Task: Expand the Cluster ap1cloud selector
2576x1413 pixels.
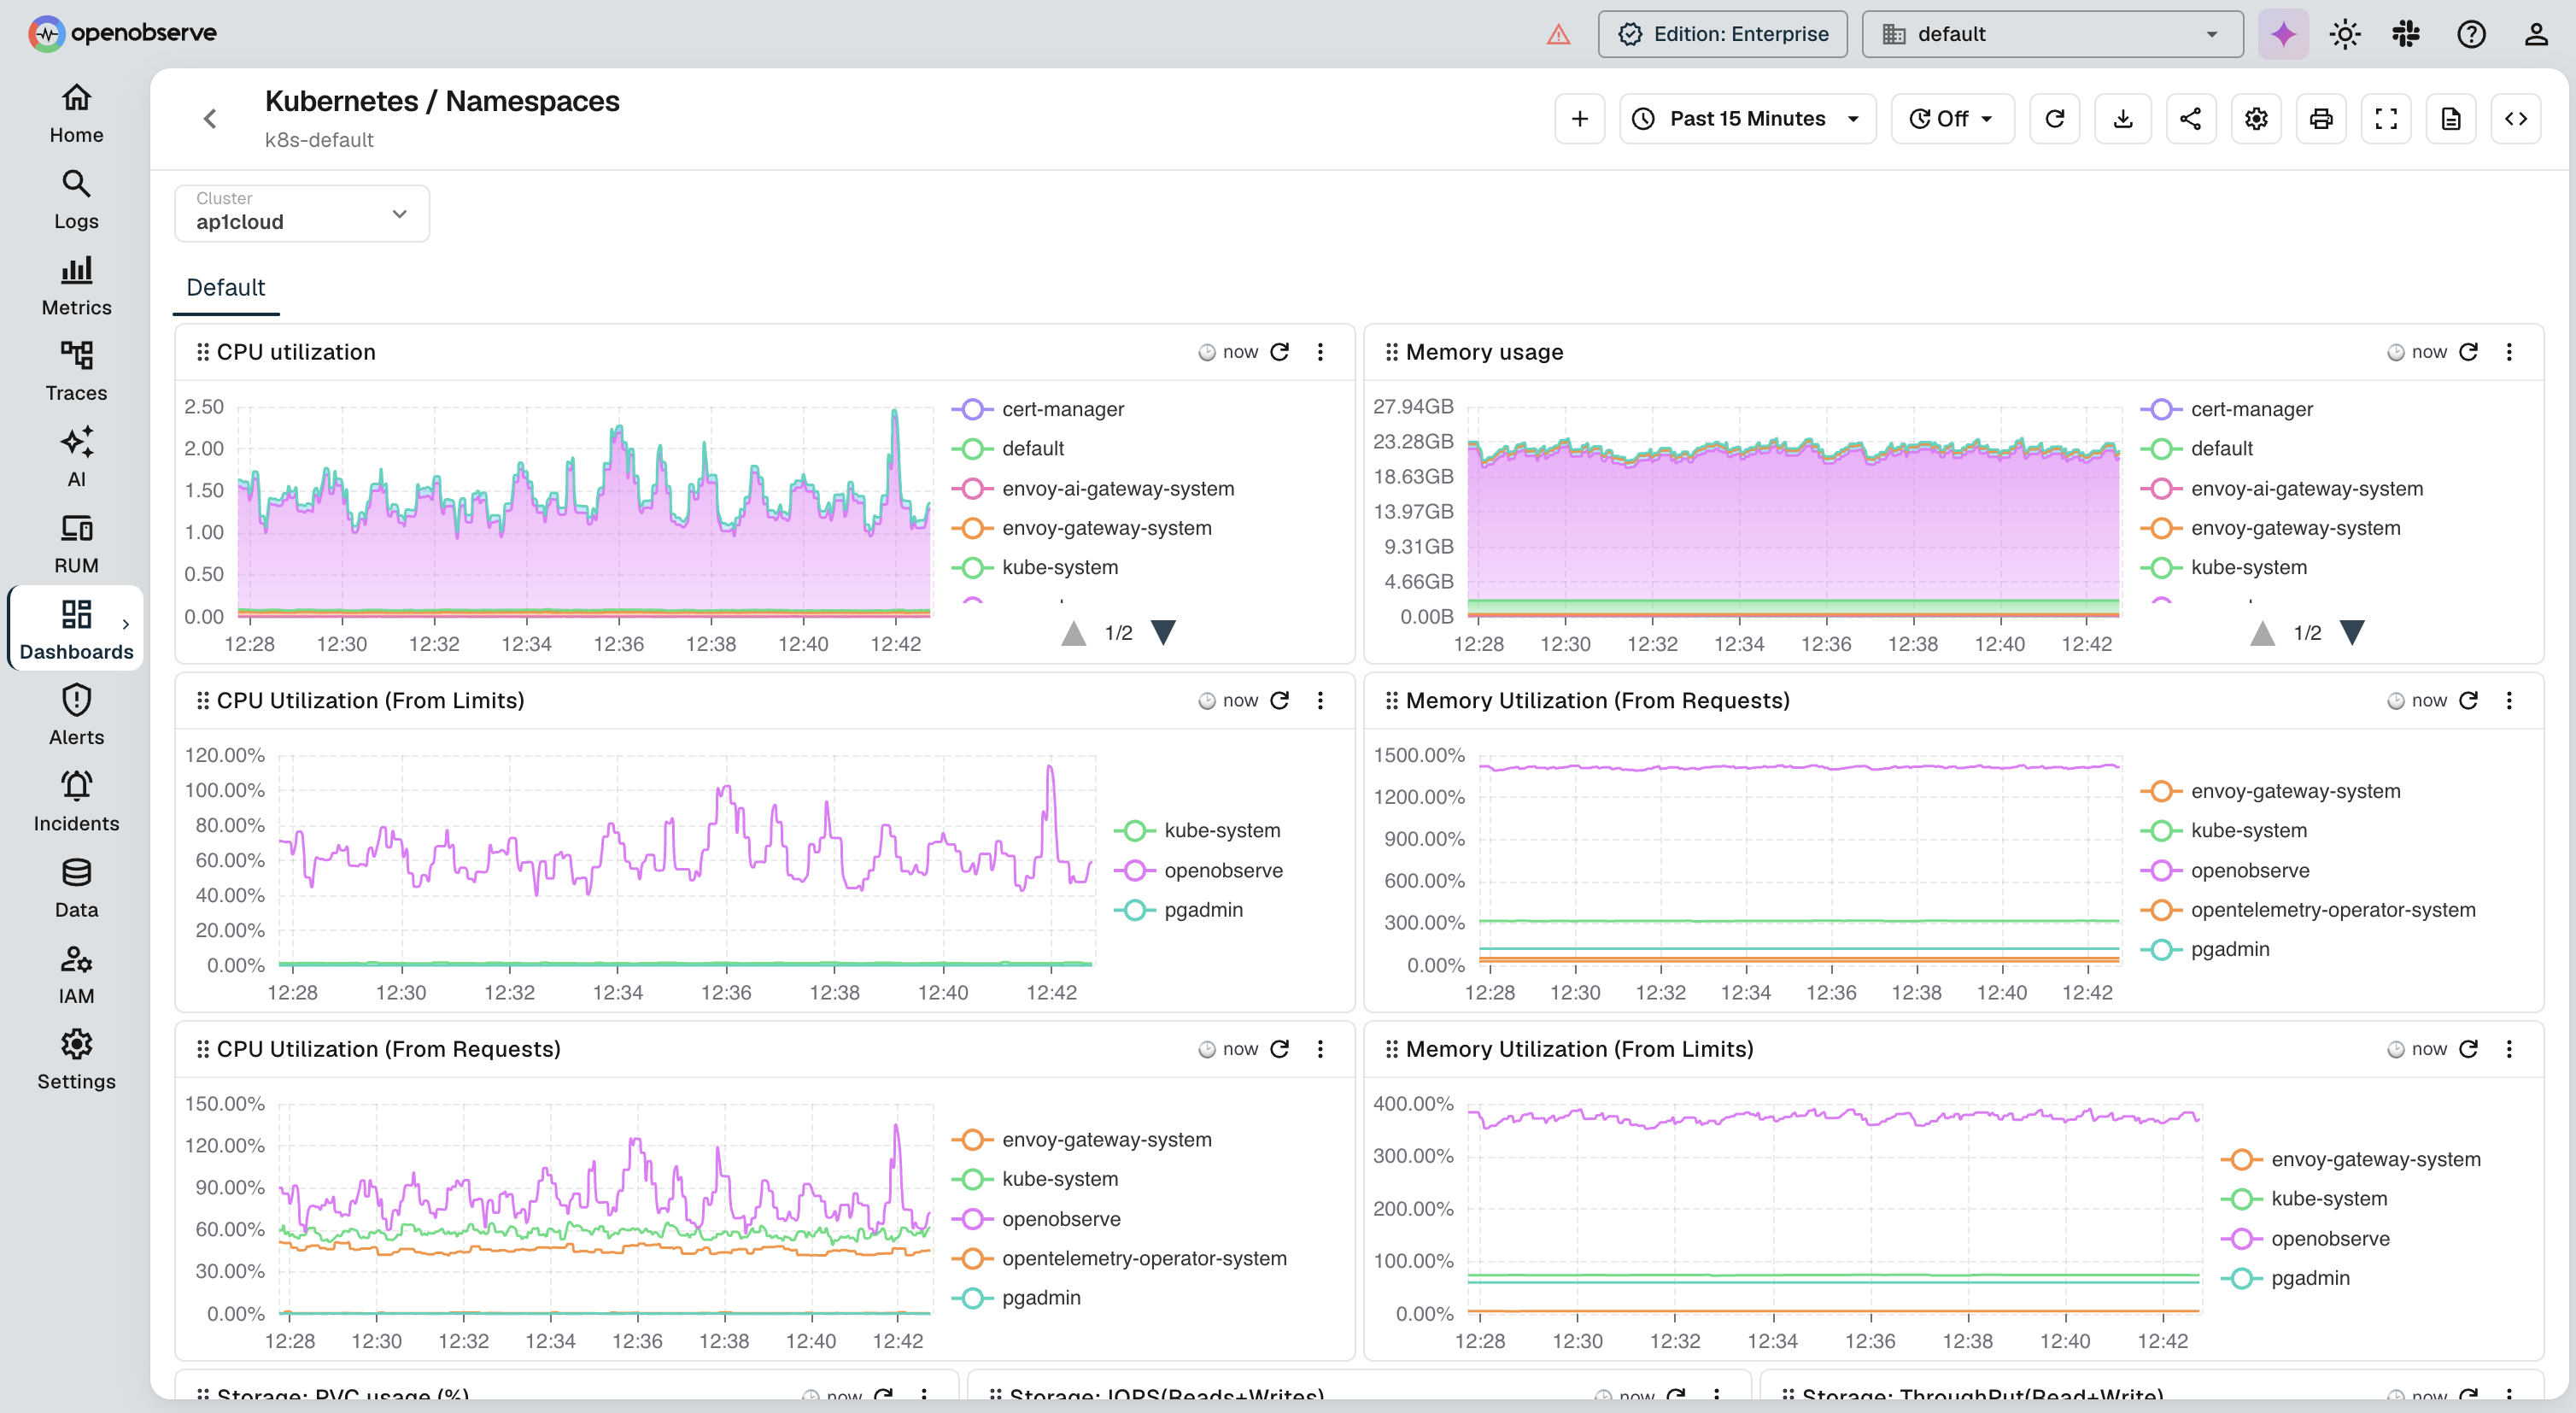Action: tap(302, 213)
